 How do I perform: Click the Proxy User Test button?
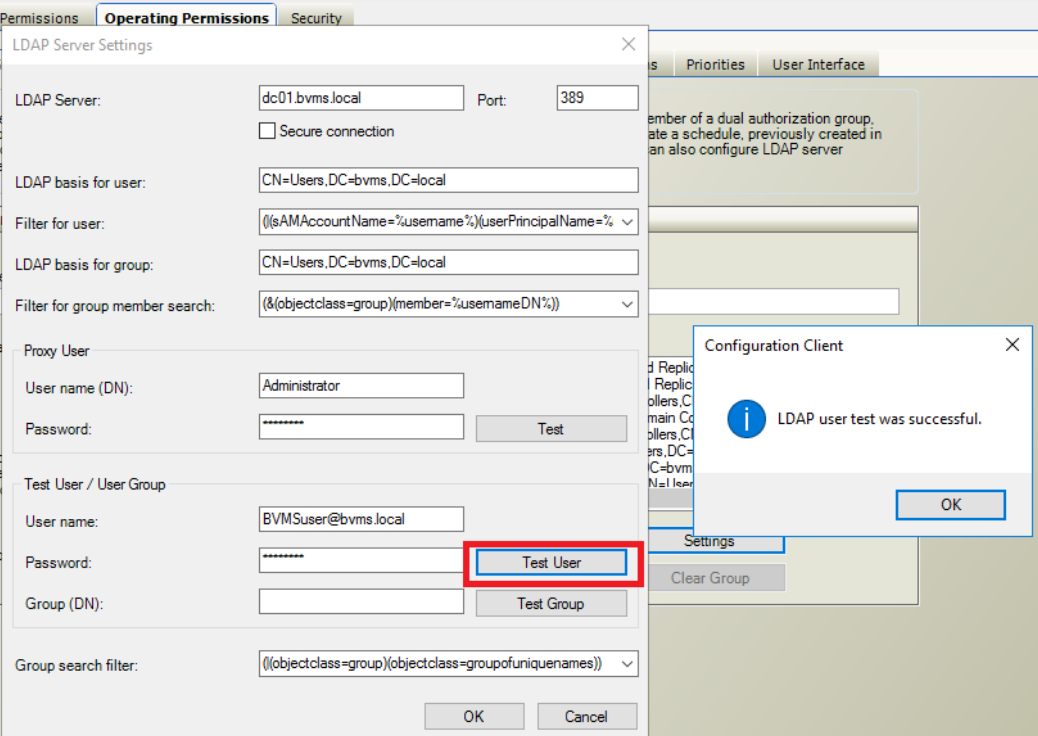tap(550, 429)
